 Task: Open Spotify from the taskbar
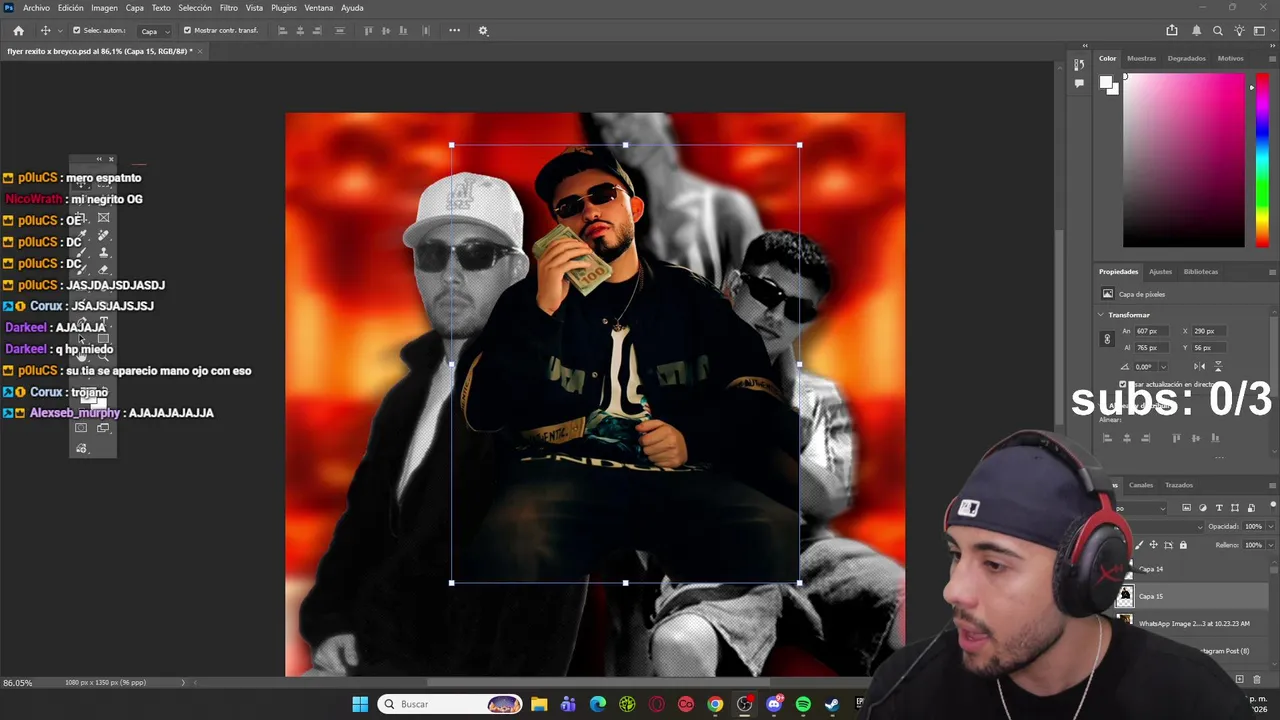(803, 704)
